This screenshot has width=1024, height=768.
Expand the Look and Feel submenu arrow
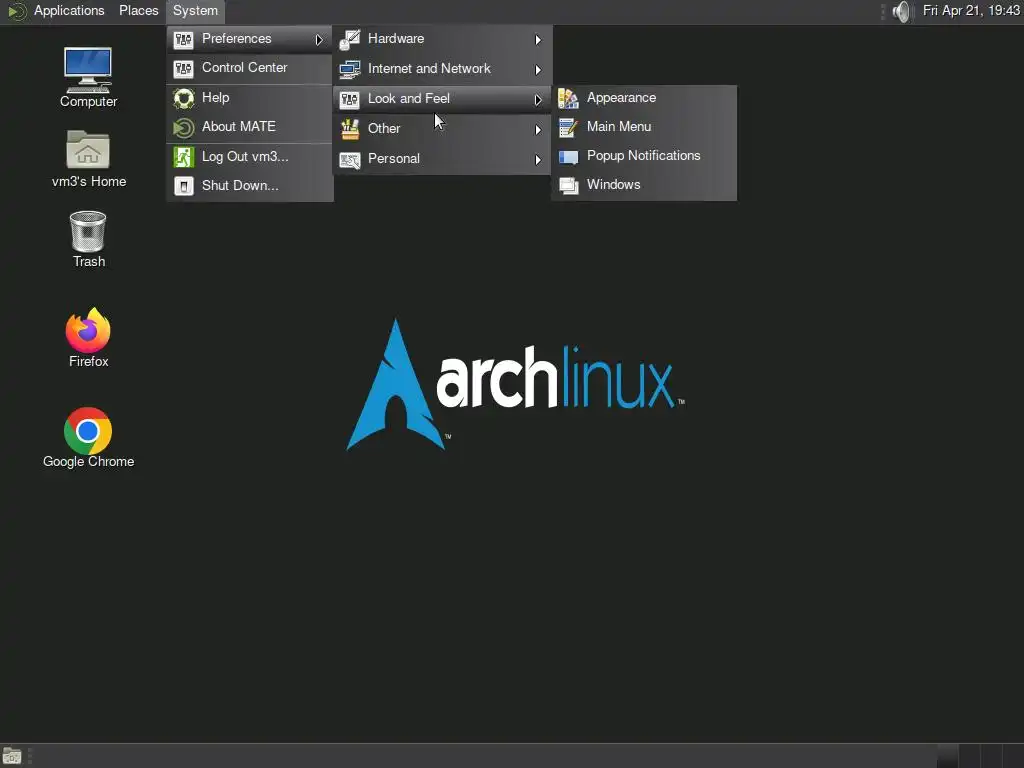click(537, 100)
